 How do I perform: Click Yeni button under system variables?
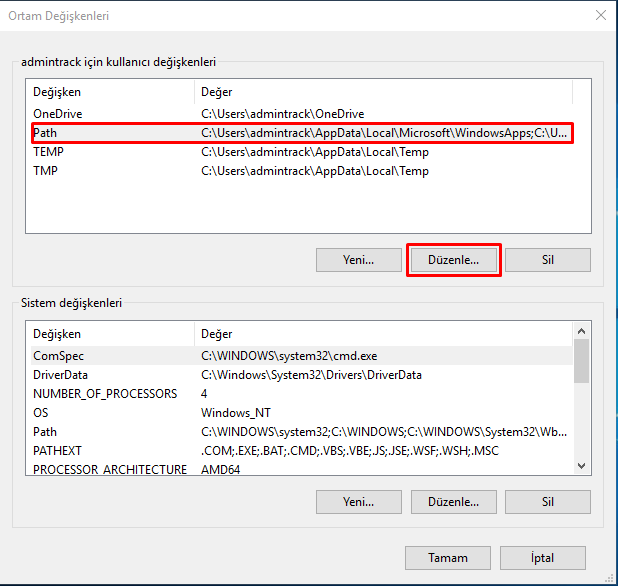tap(358, 501)
